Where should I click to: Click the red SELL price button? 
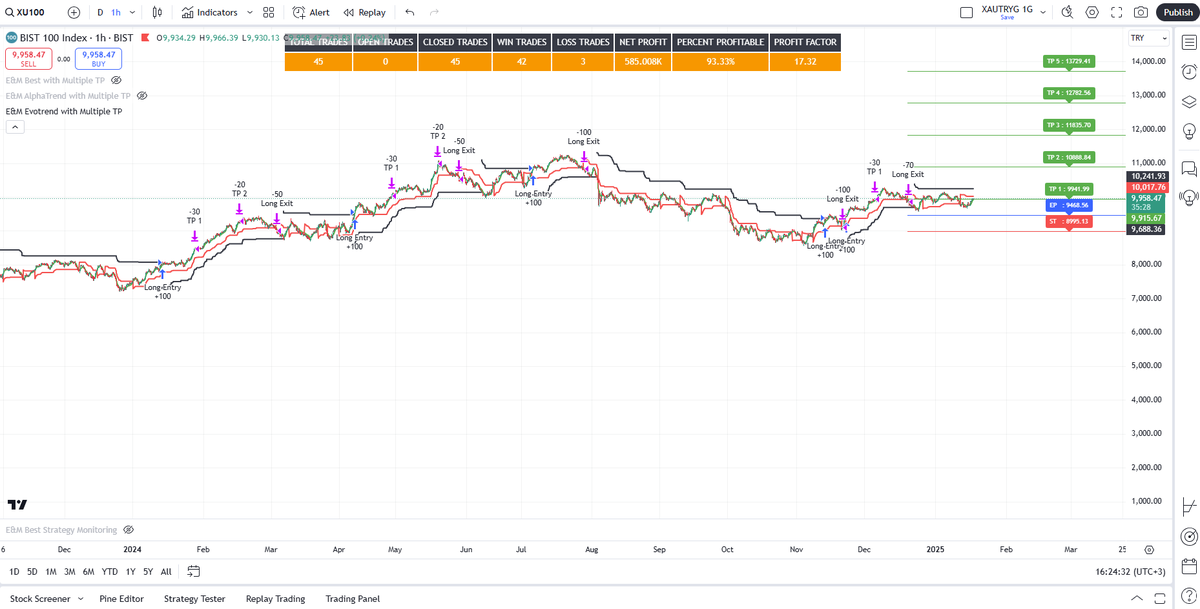click(x=28, y=59)
